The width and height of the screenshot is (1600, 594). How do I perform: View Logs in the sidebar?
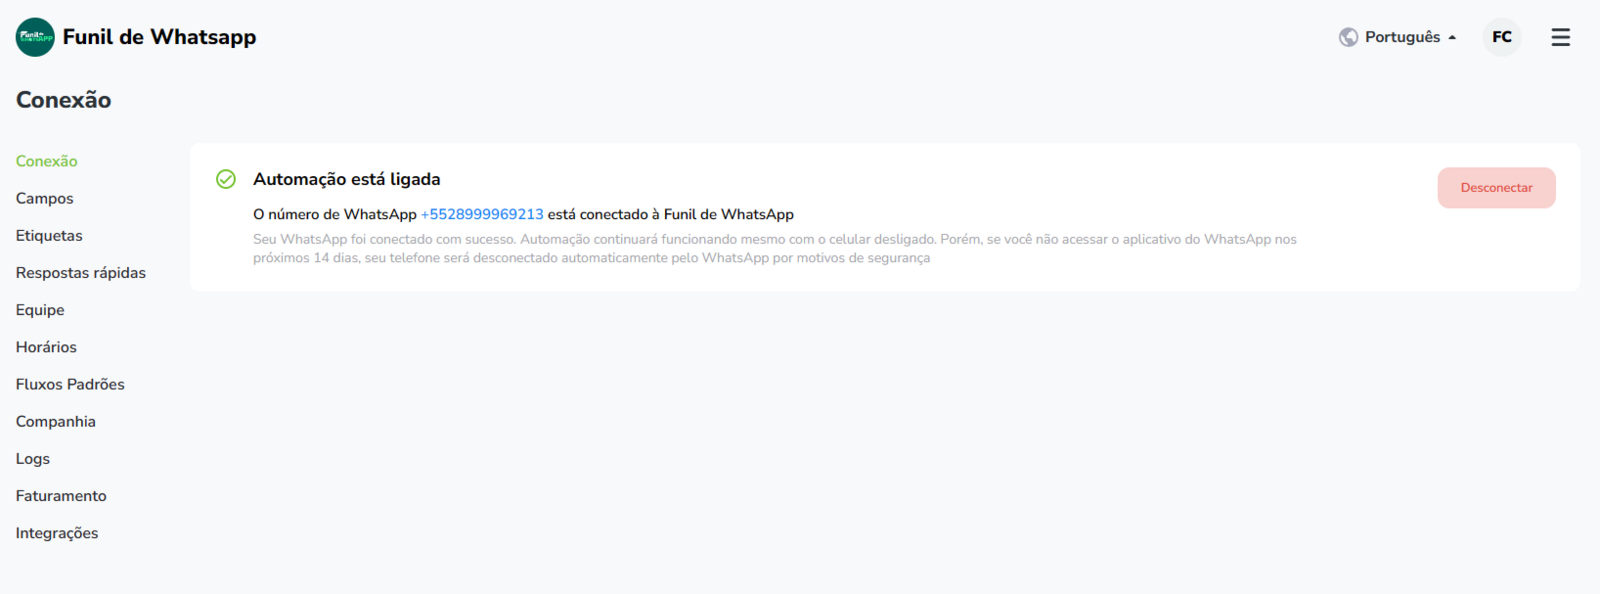33,459
